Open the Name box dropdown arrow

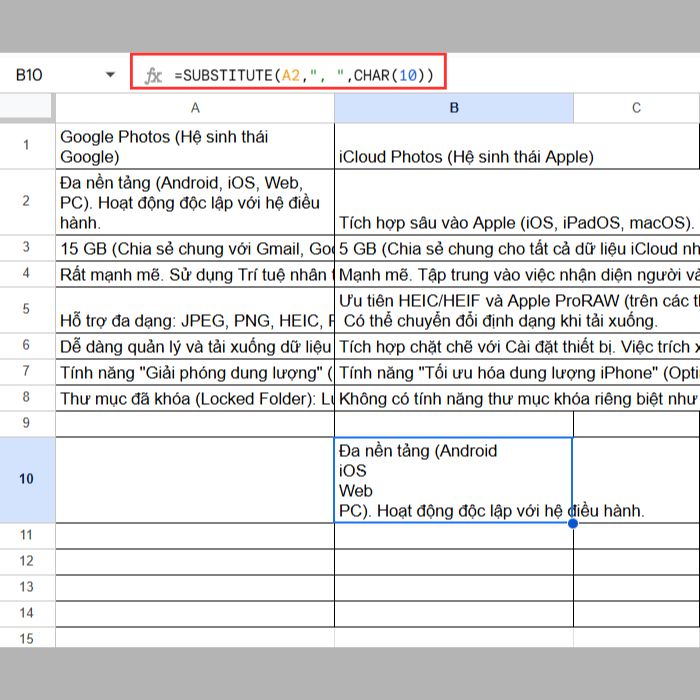110,75
